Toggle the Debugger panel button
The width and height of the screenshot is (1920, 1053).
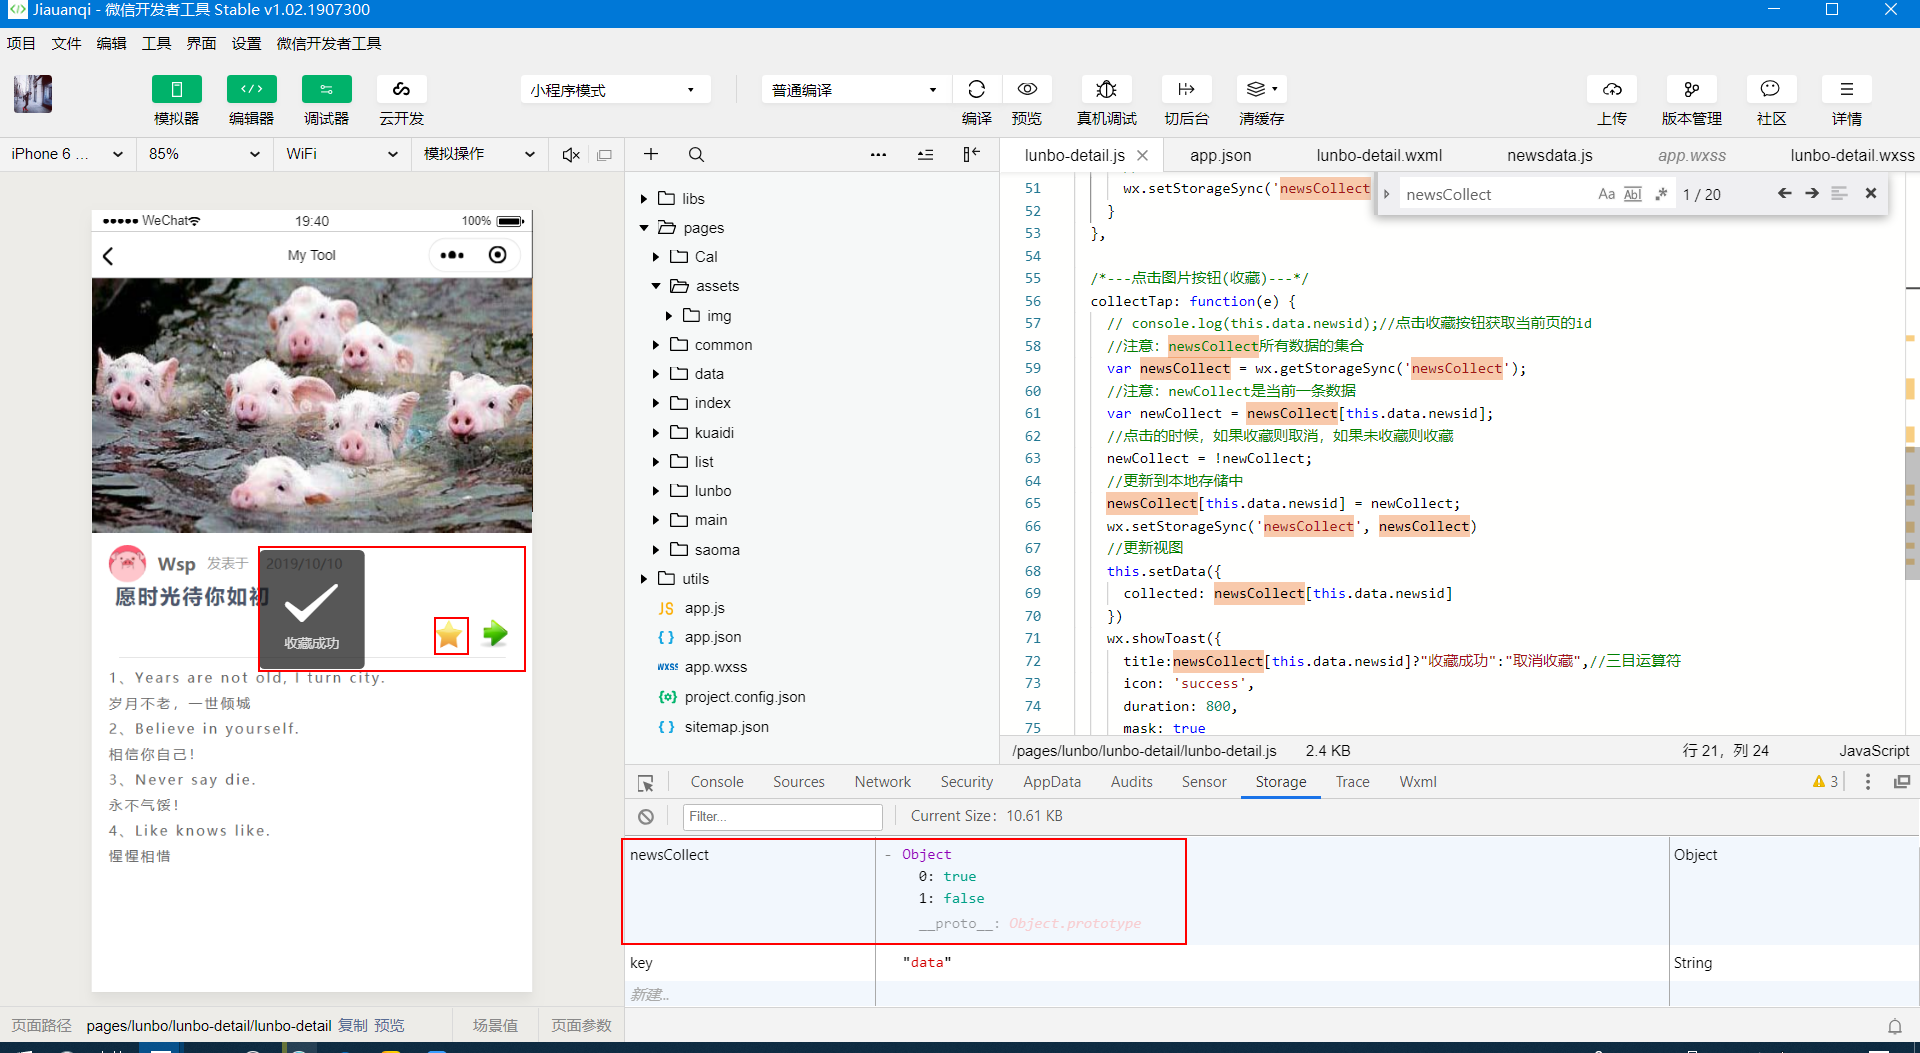(327, 89)
